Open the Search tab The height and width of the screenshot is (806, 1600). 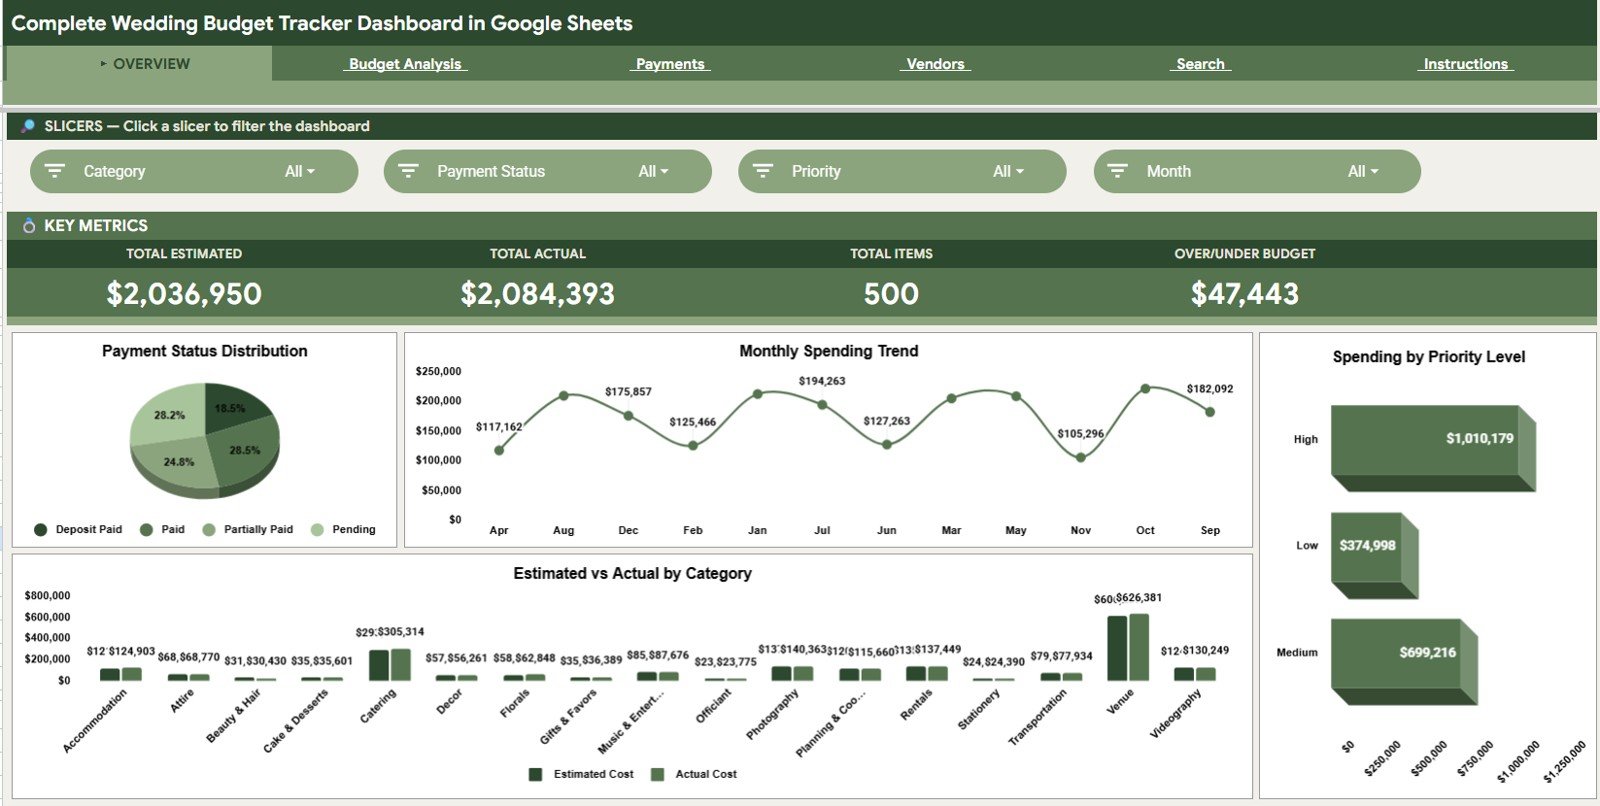(1200, 64)
